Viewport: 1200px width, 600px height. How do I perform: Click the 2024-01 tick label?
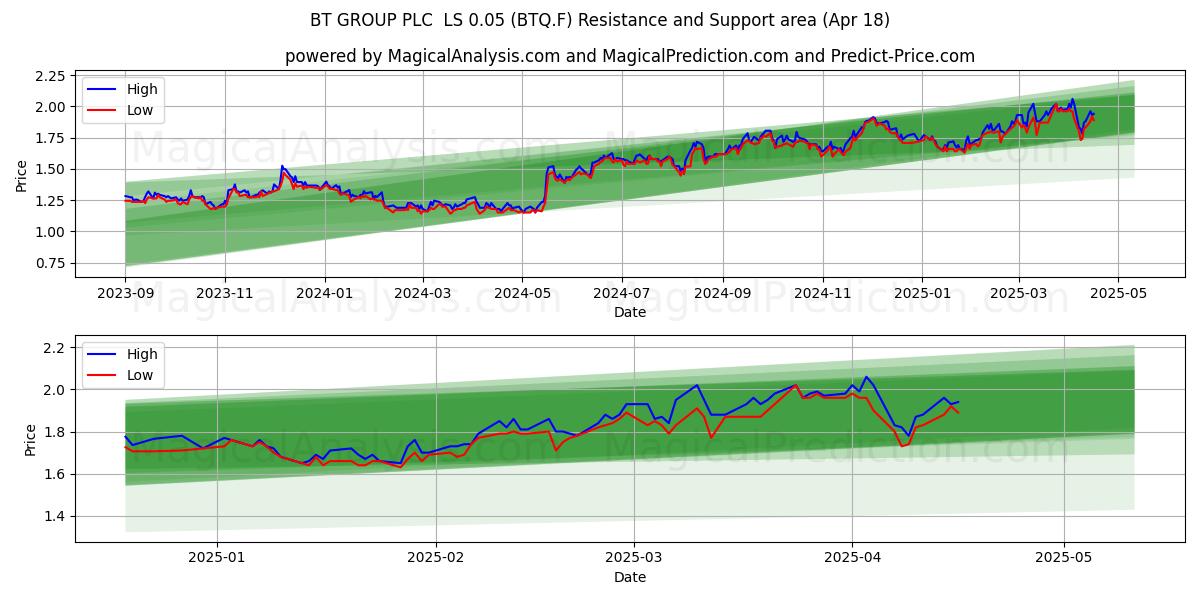pos(325,293)
